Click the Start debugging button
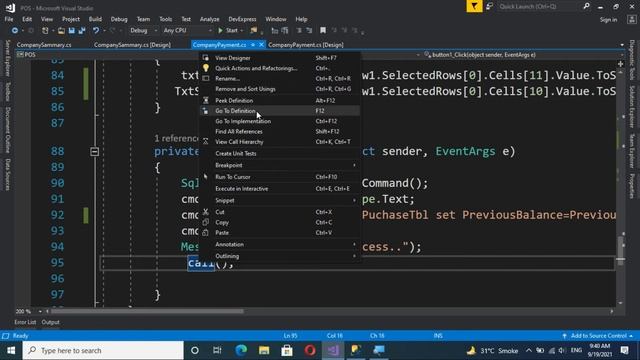The height and width of the screenshot is (360, 640). [228, 31]
